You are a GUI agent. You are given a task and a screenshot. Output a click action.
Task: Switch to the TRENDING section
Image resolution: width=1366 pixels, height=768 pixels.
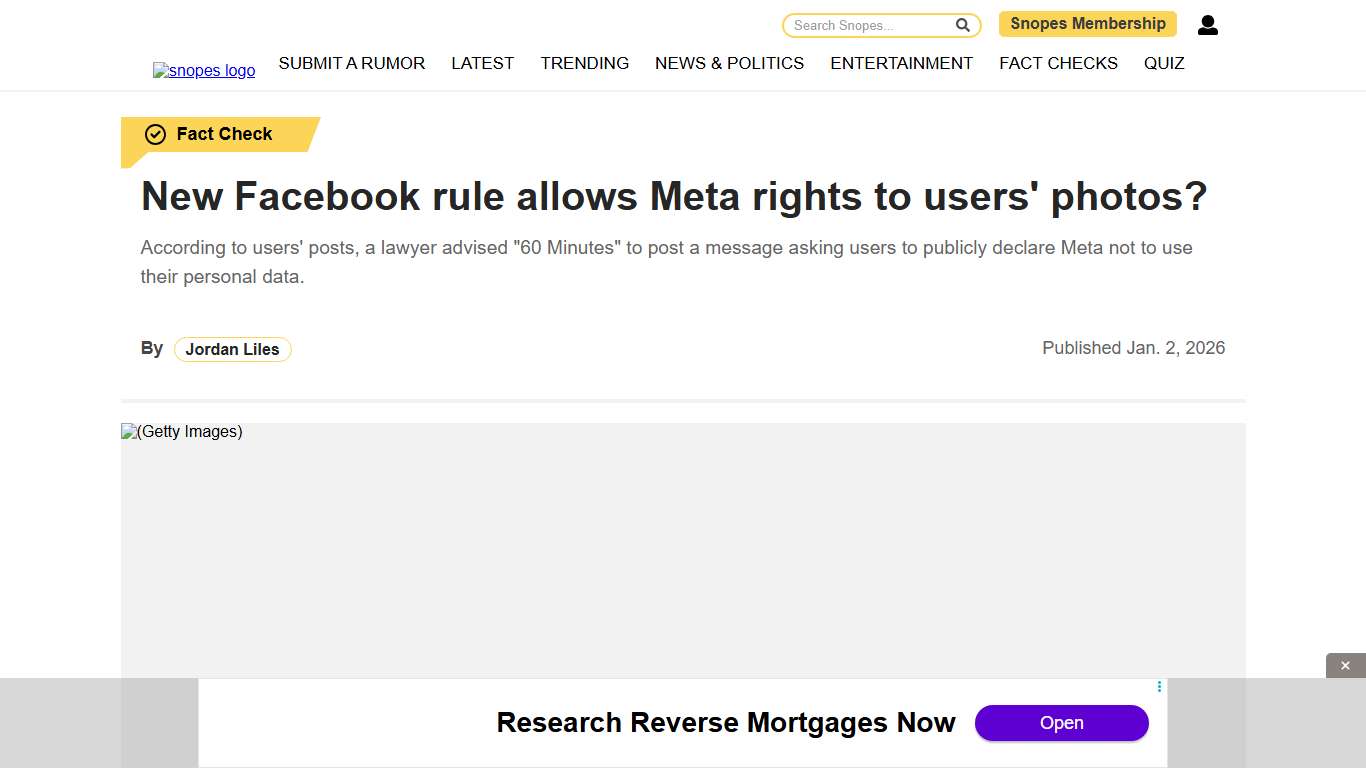pyautogui.click(x=584, y=63)
